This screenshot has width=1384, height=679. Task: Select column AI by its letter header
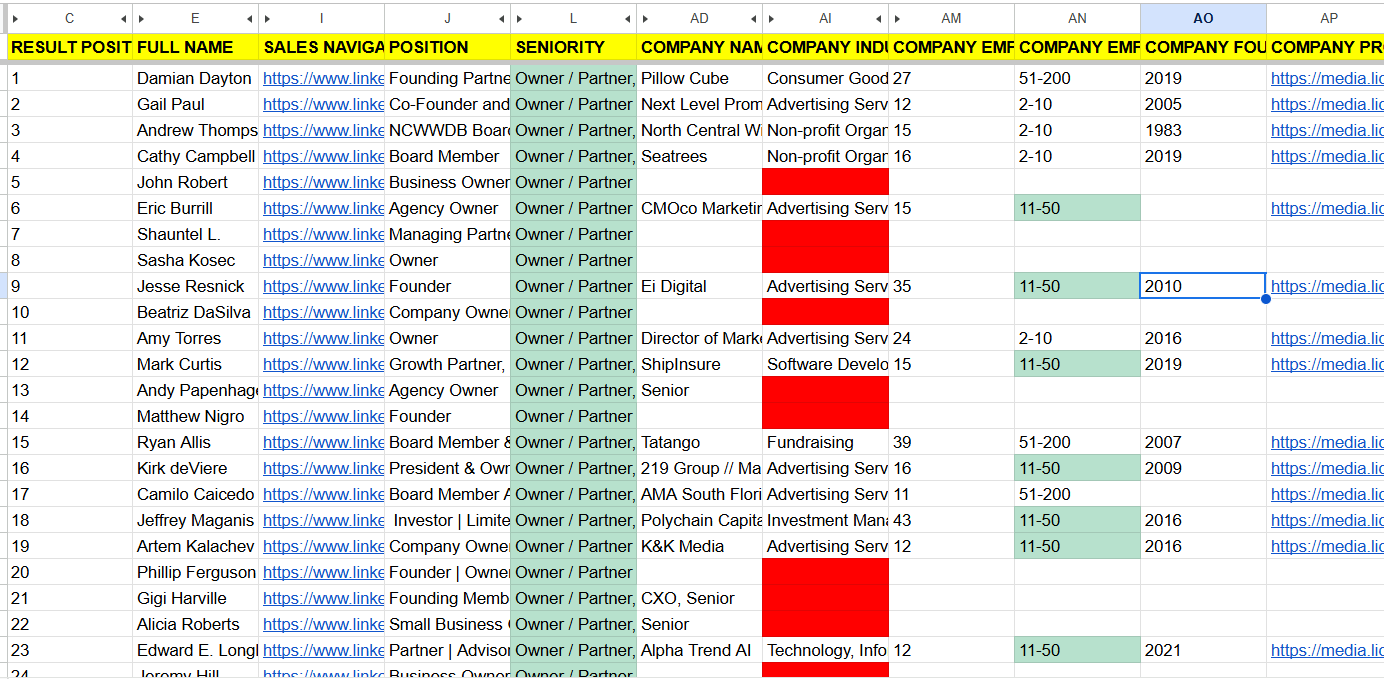point(825,19)
